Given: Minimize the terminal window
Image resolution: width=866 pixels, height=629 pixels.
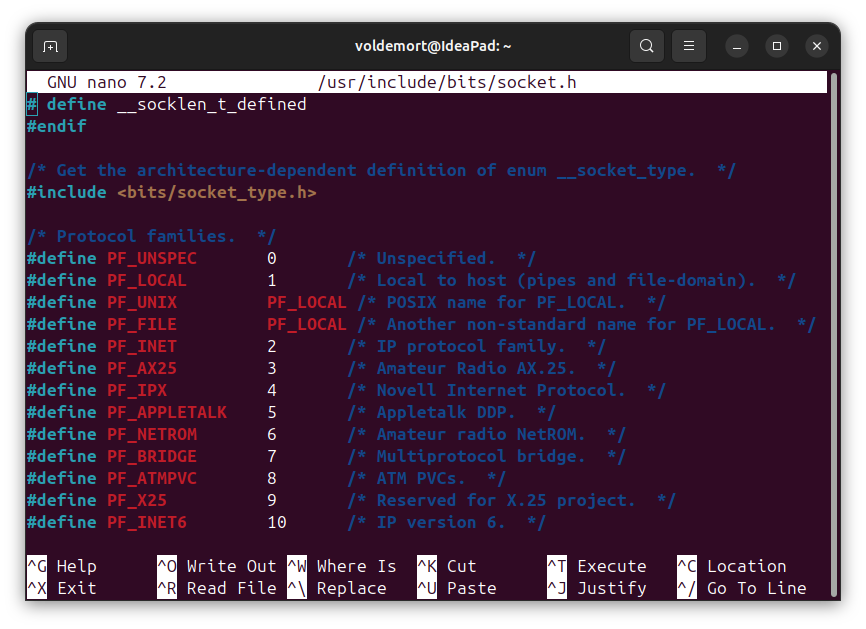Looking at the screenshot, I should tap(736, 46).
